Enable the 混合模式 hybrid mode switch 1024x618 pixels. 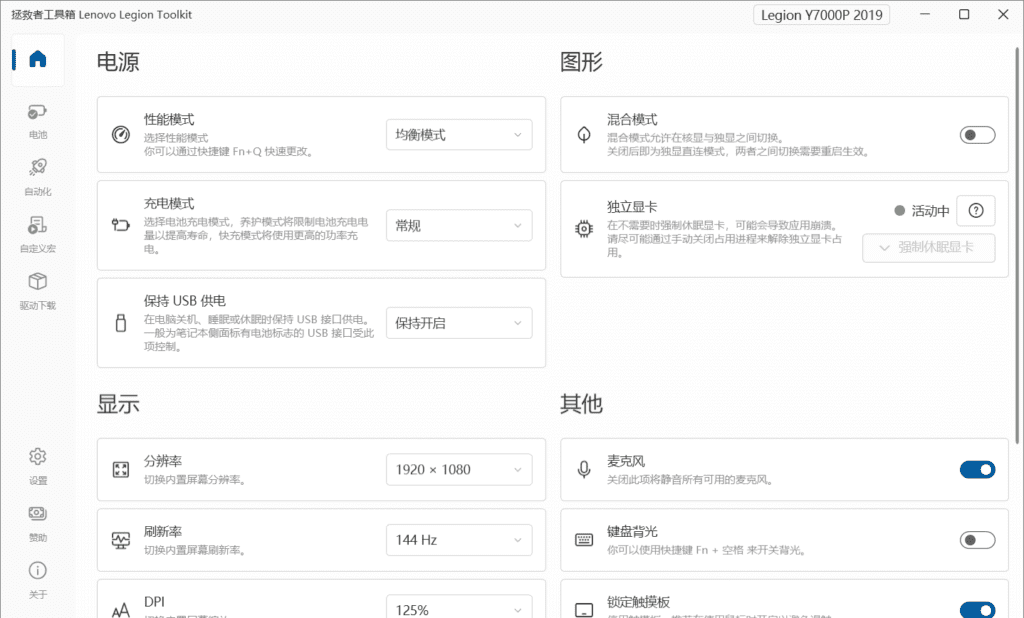point(977,134)
